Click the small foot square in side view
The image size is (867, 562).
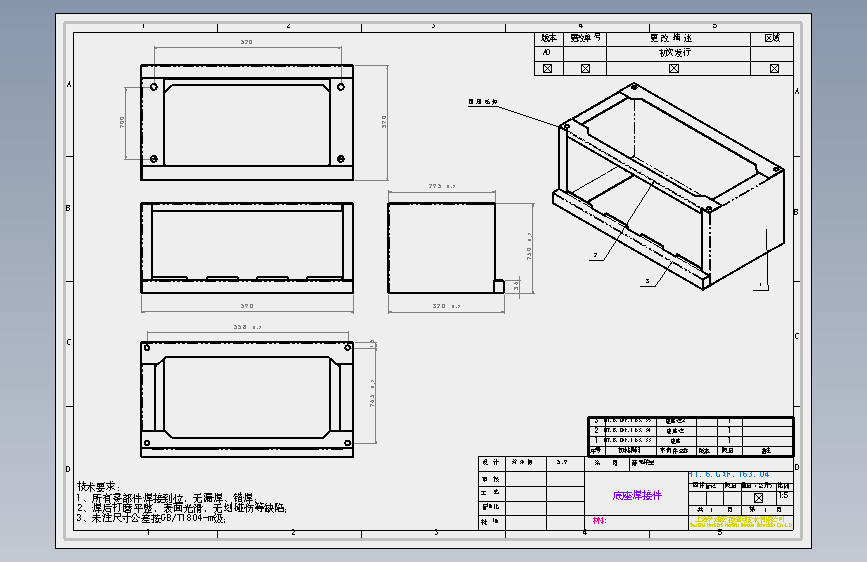click(499, 286)
